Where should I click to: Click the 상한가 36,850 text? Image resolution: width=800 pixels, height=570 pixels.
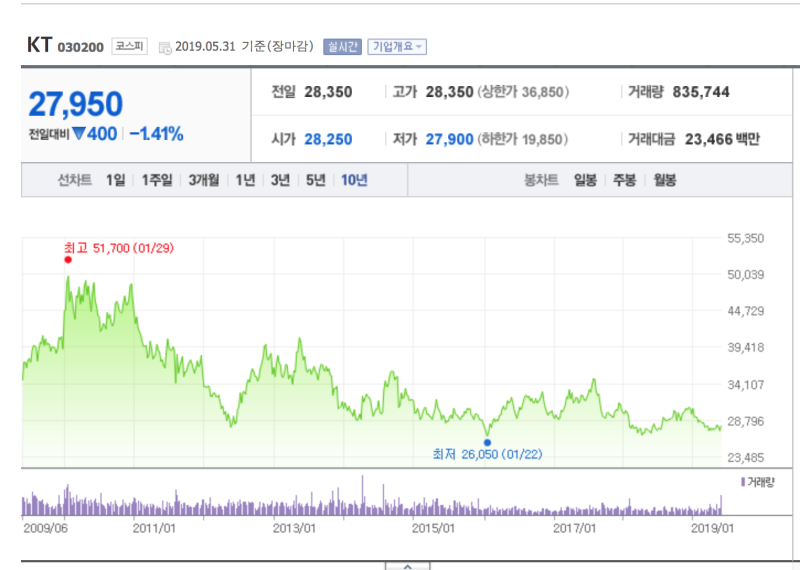523,92
